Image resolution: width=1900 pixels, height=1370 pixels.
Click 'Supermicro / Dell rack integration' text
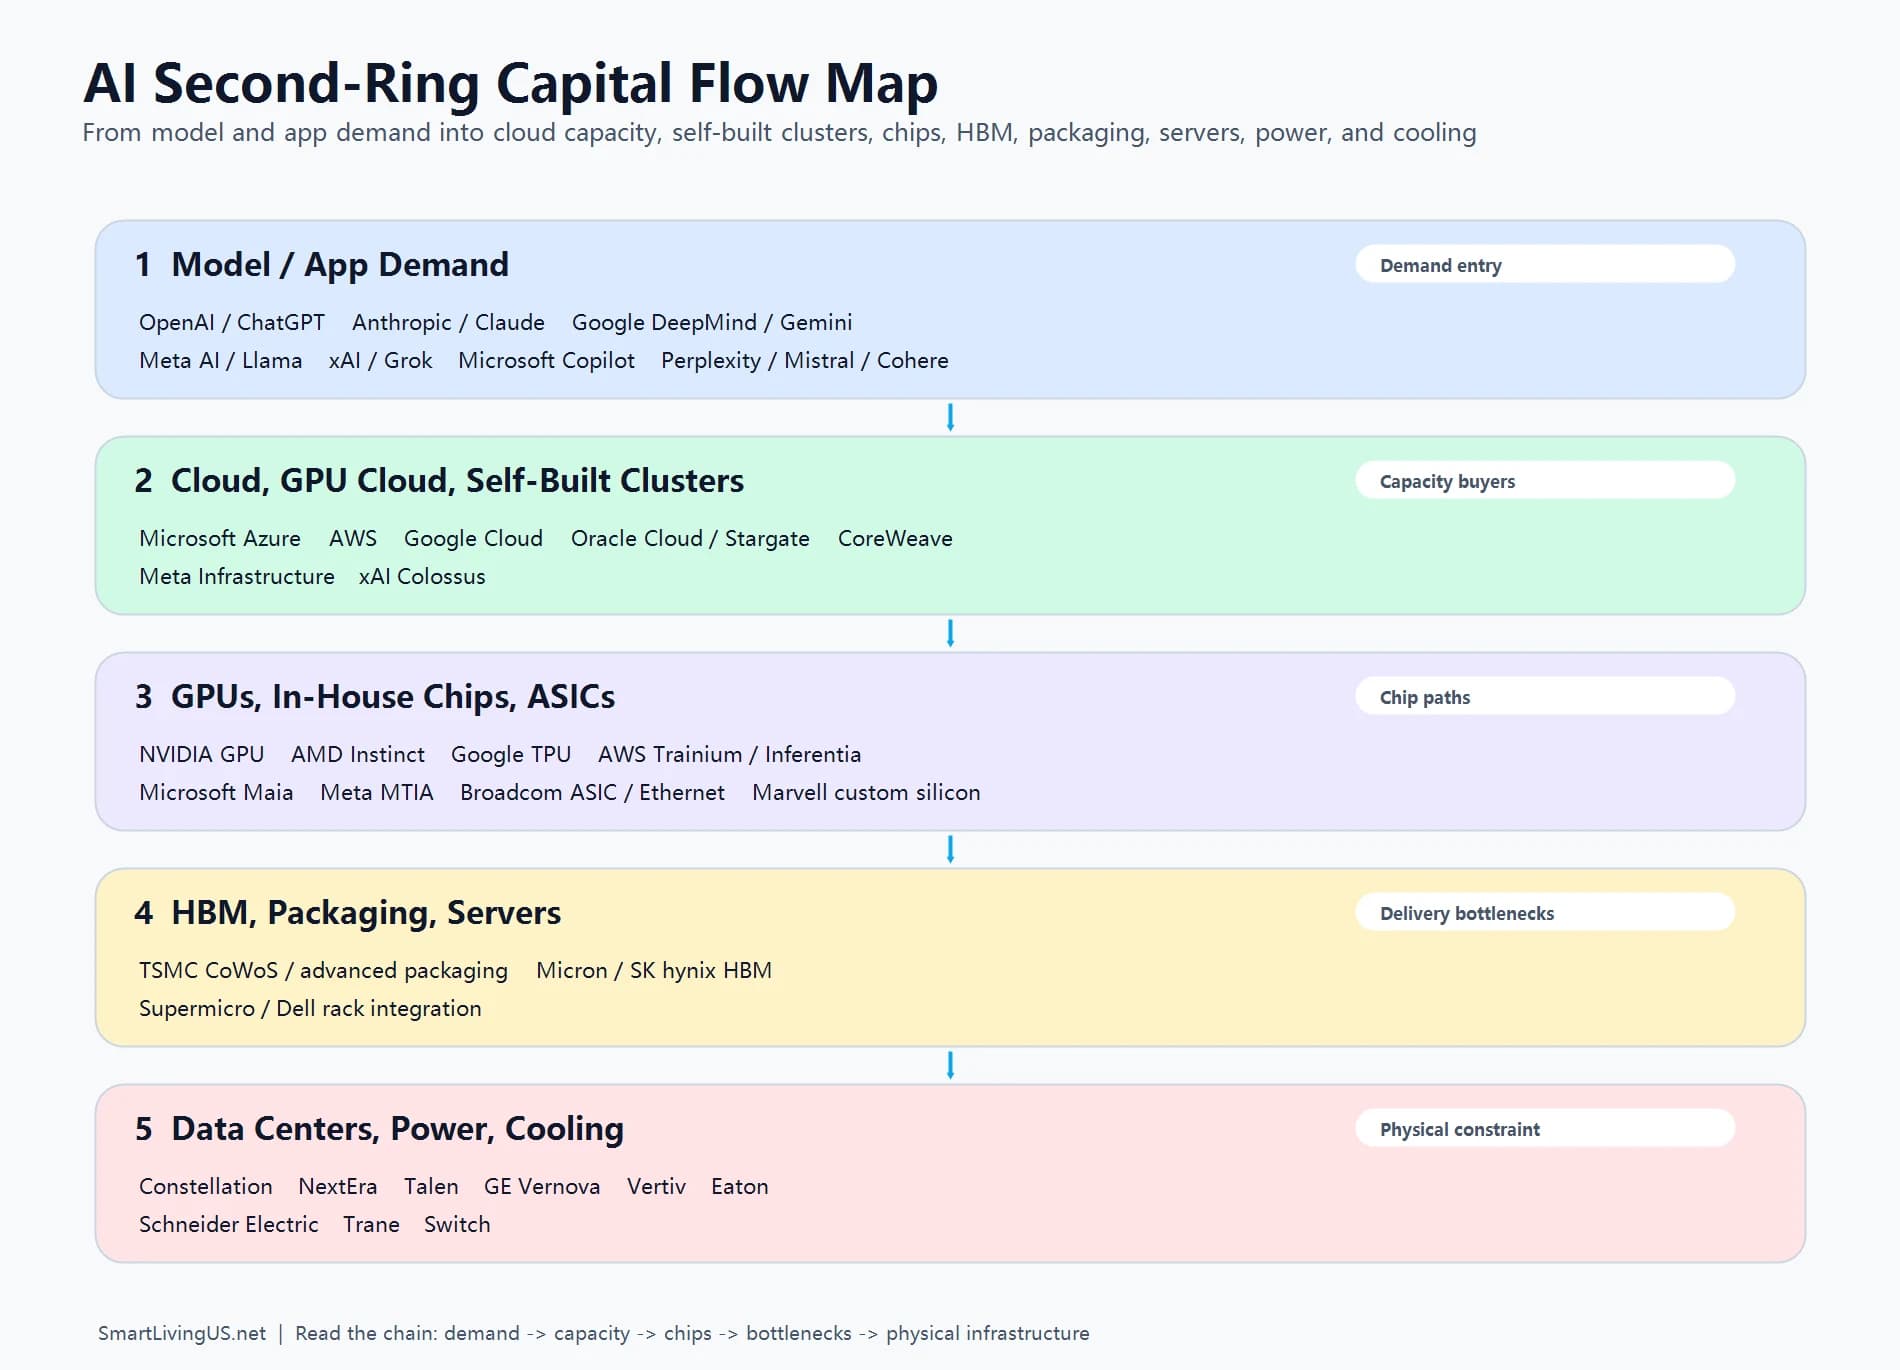pyautogui.click(x=310, y=1008)
